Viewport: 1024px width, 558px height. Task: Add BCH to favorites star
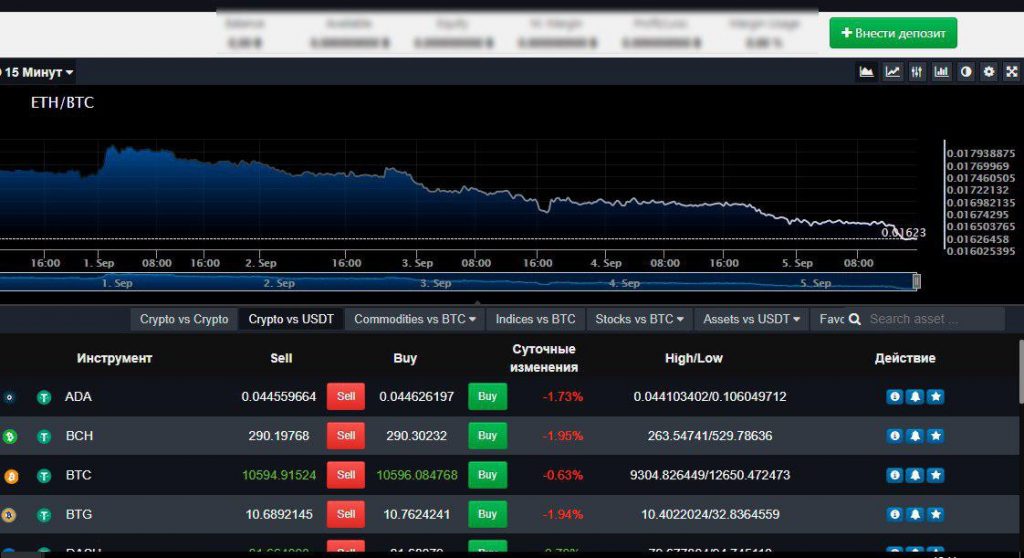936,436
